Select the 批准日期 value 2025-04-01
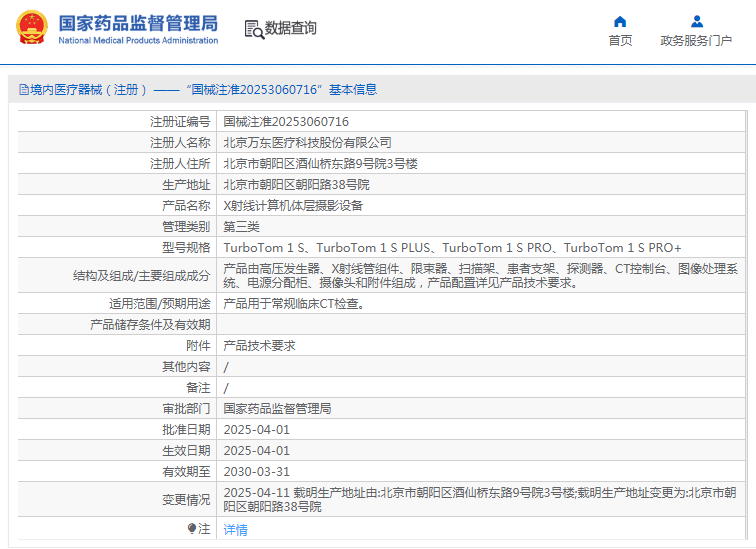Image resolution: width=756 pixels, height=549 pixels. coord(256,429)
